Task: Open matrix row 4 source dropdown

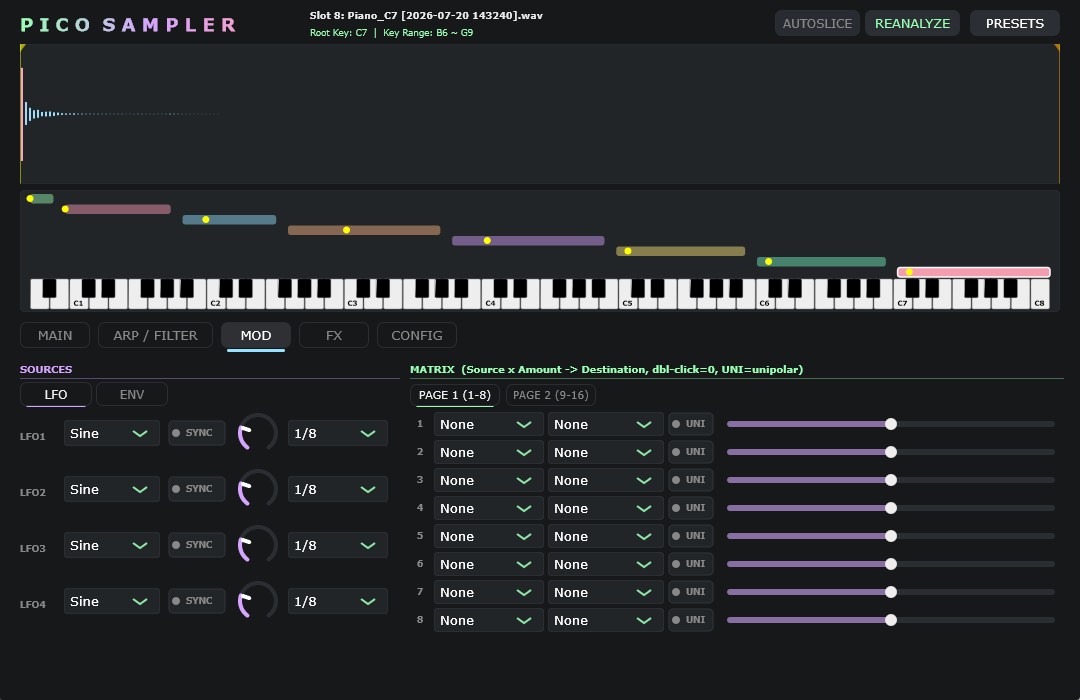Action: click(488, 508)
